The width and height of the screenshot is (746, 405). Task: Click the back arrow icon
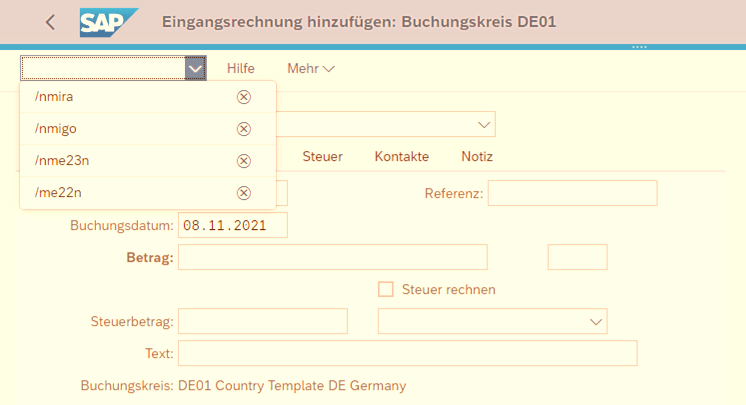tap(51, 22)
